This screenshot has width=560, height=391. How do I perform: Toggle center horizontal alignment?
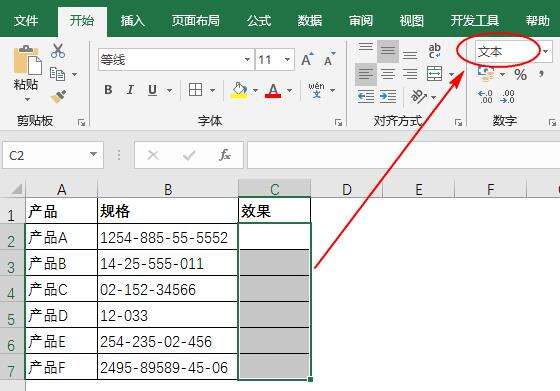tap(388, 74)
